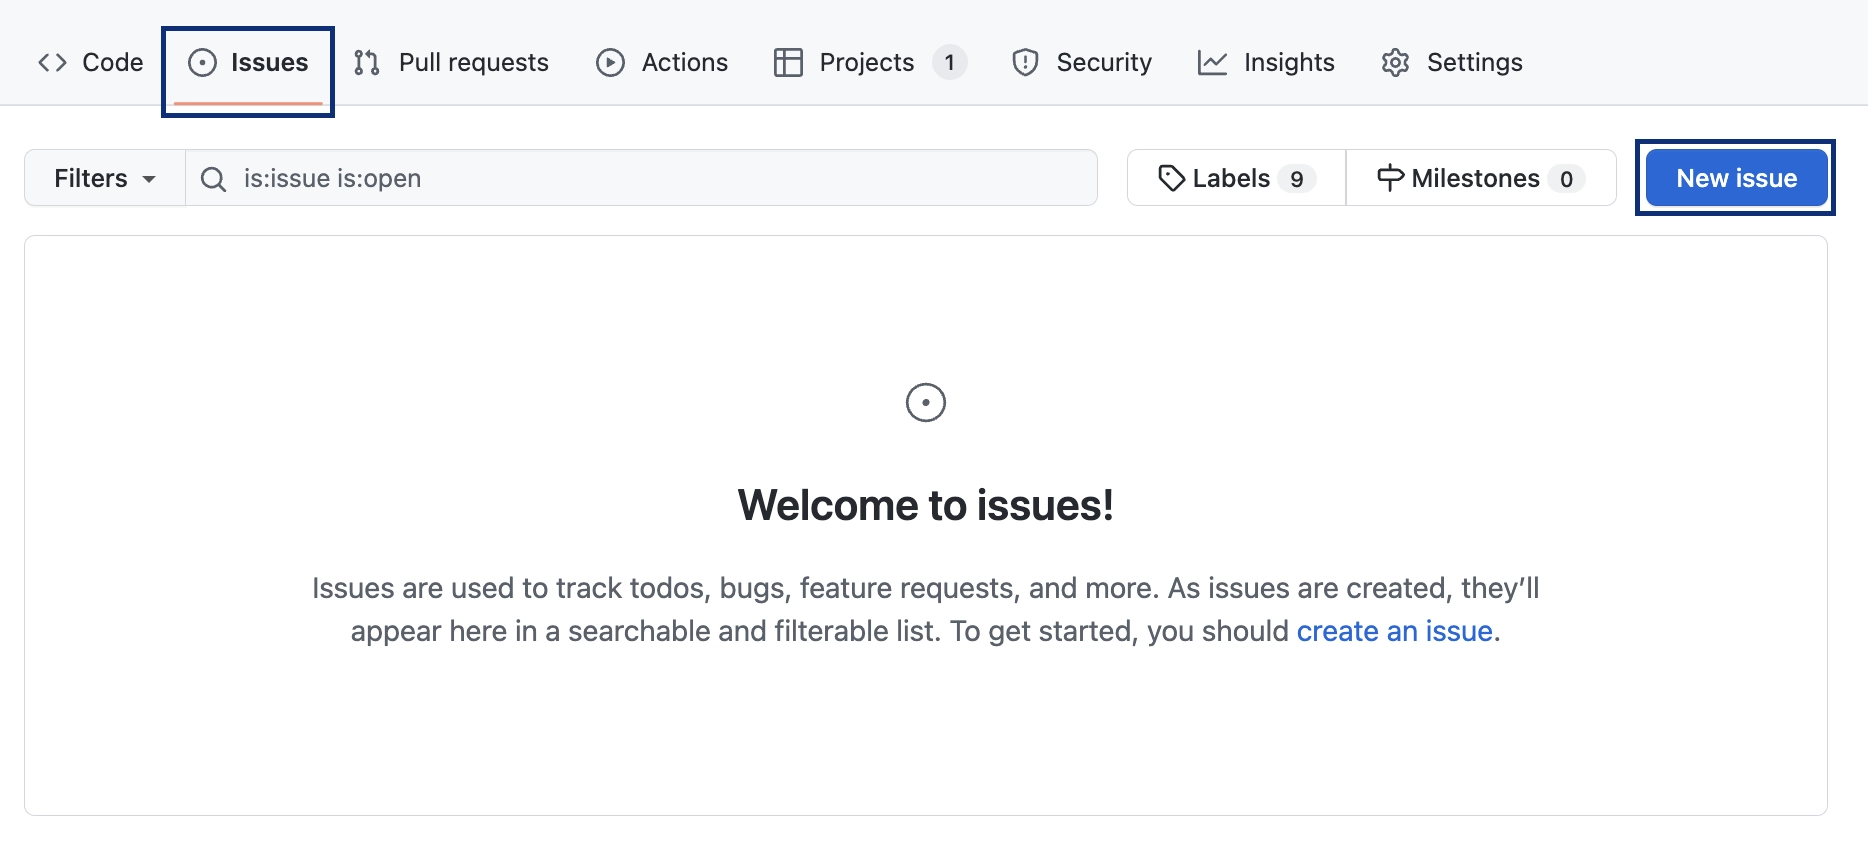Click the Insights graph icon
Image resolution: width=1868 pixels, height=848 pixels.
pos(1212,63)
